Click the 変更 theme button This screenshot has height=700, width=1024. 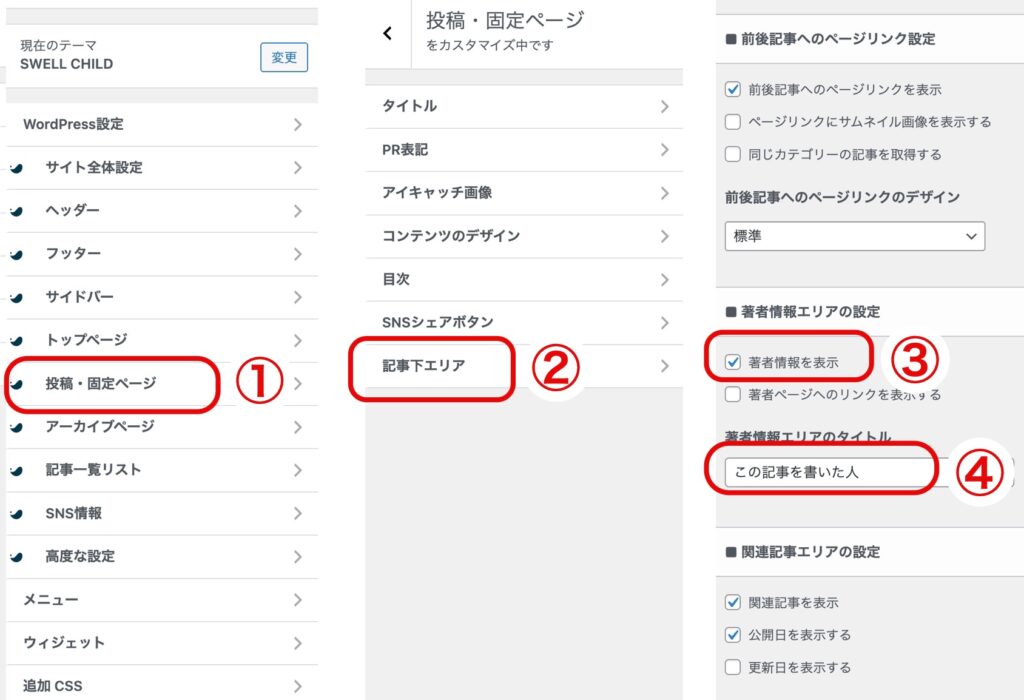[284, 57]
